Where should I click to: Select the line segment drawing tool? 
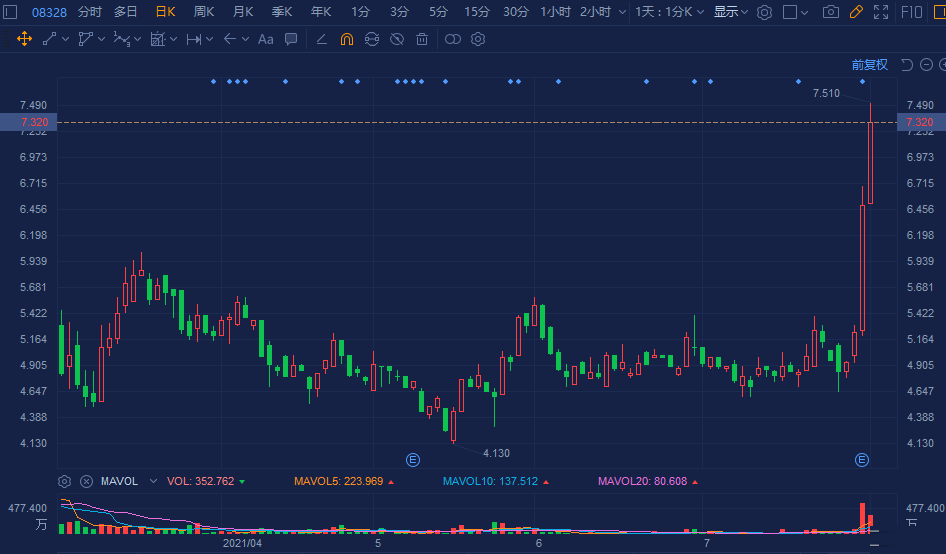click(49, 39)
